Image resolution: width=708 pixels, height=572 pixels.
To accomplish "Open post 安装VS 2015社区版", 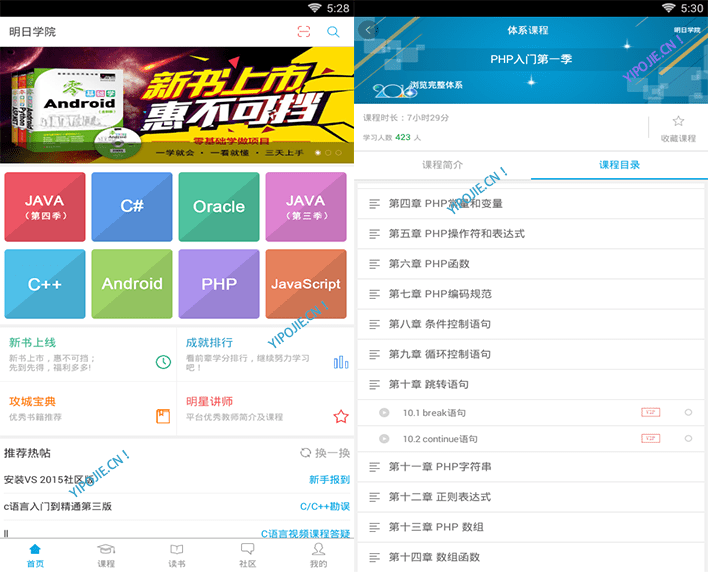I will (x=49, y=480).
